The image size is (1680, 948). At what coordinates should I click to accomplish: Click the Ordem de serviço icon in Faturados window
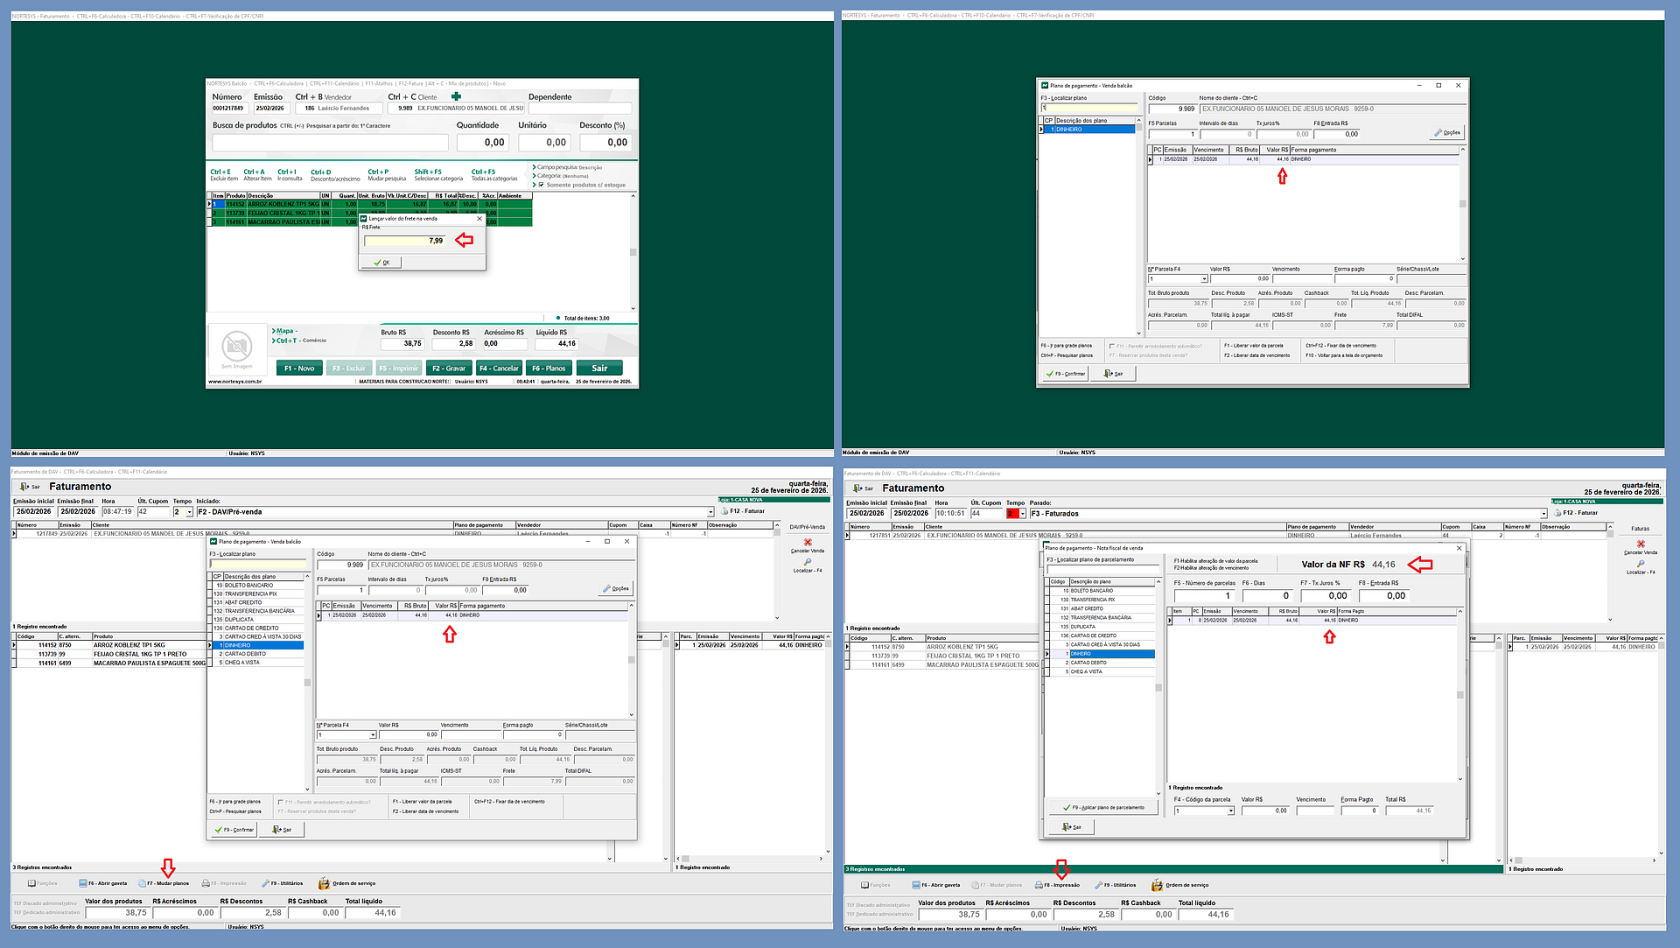click(x=1157, y=885)
